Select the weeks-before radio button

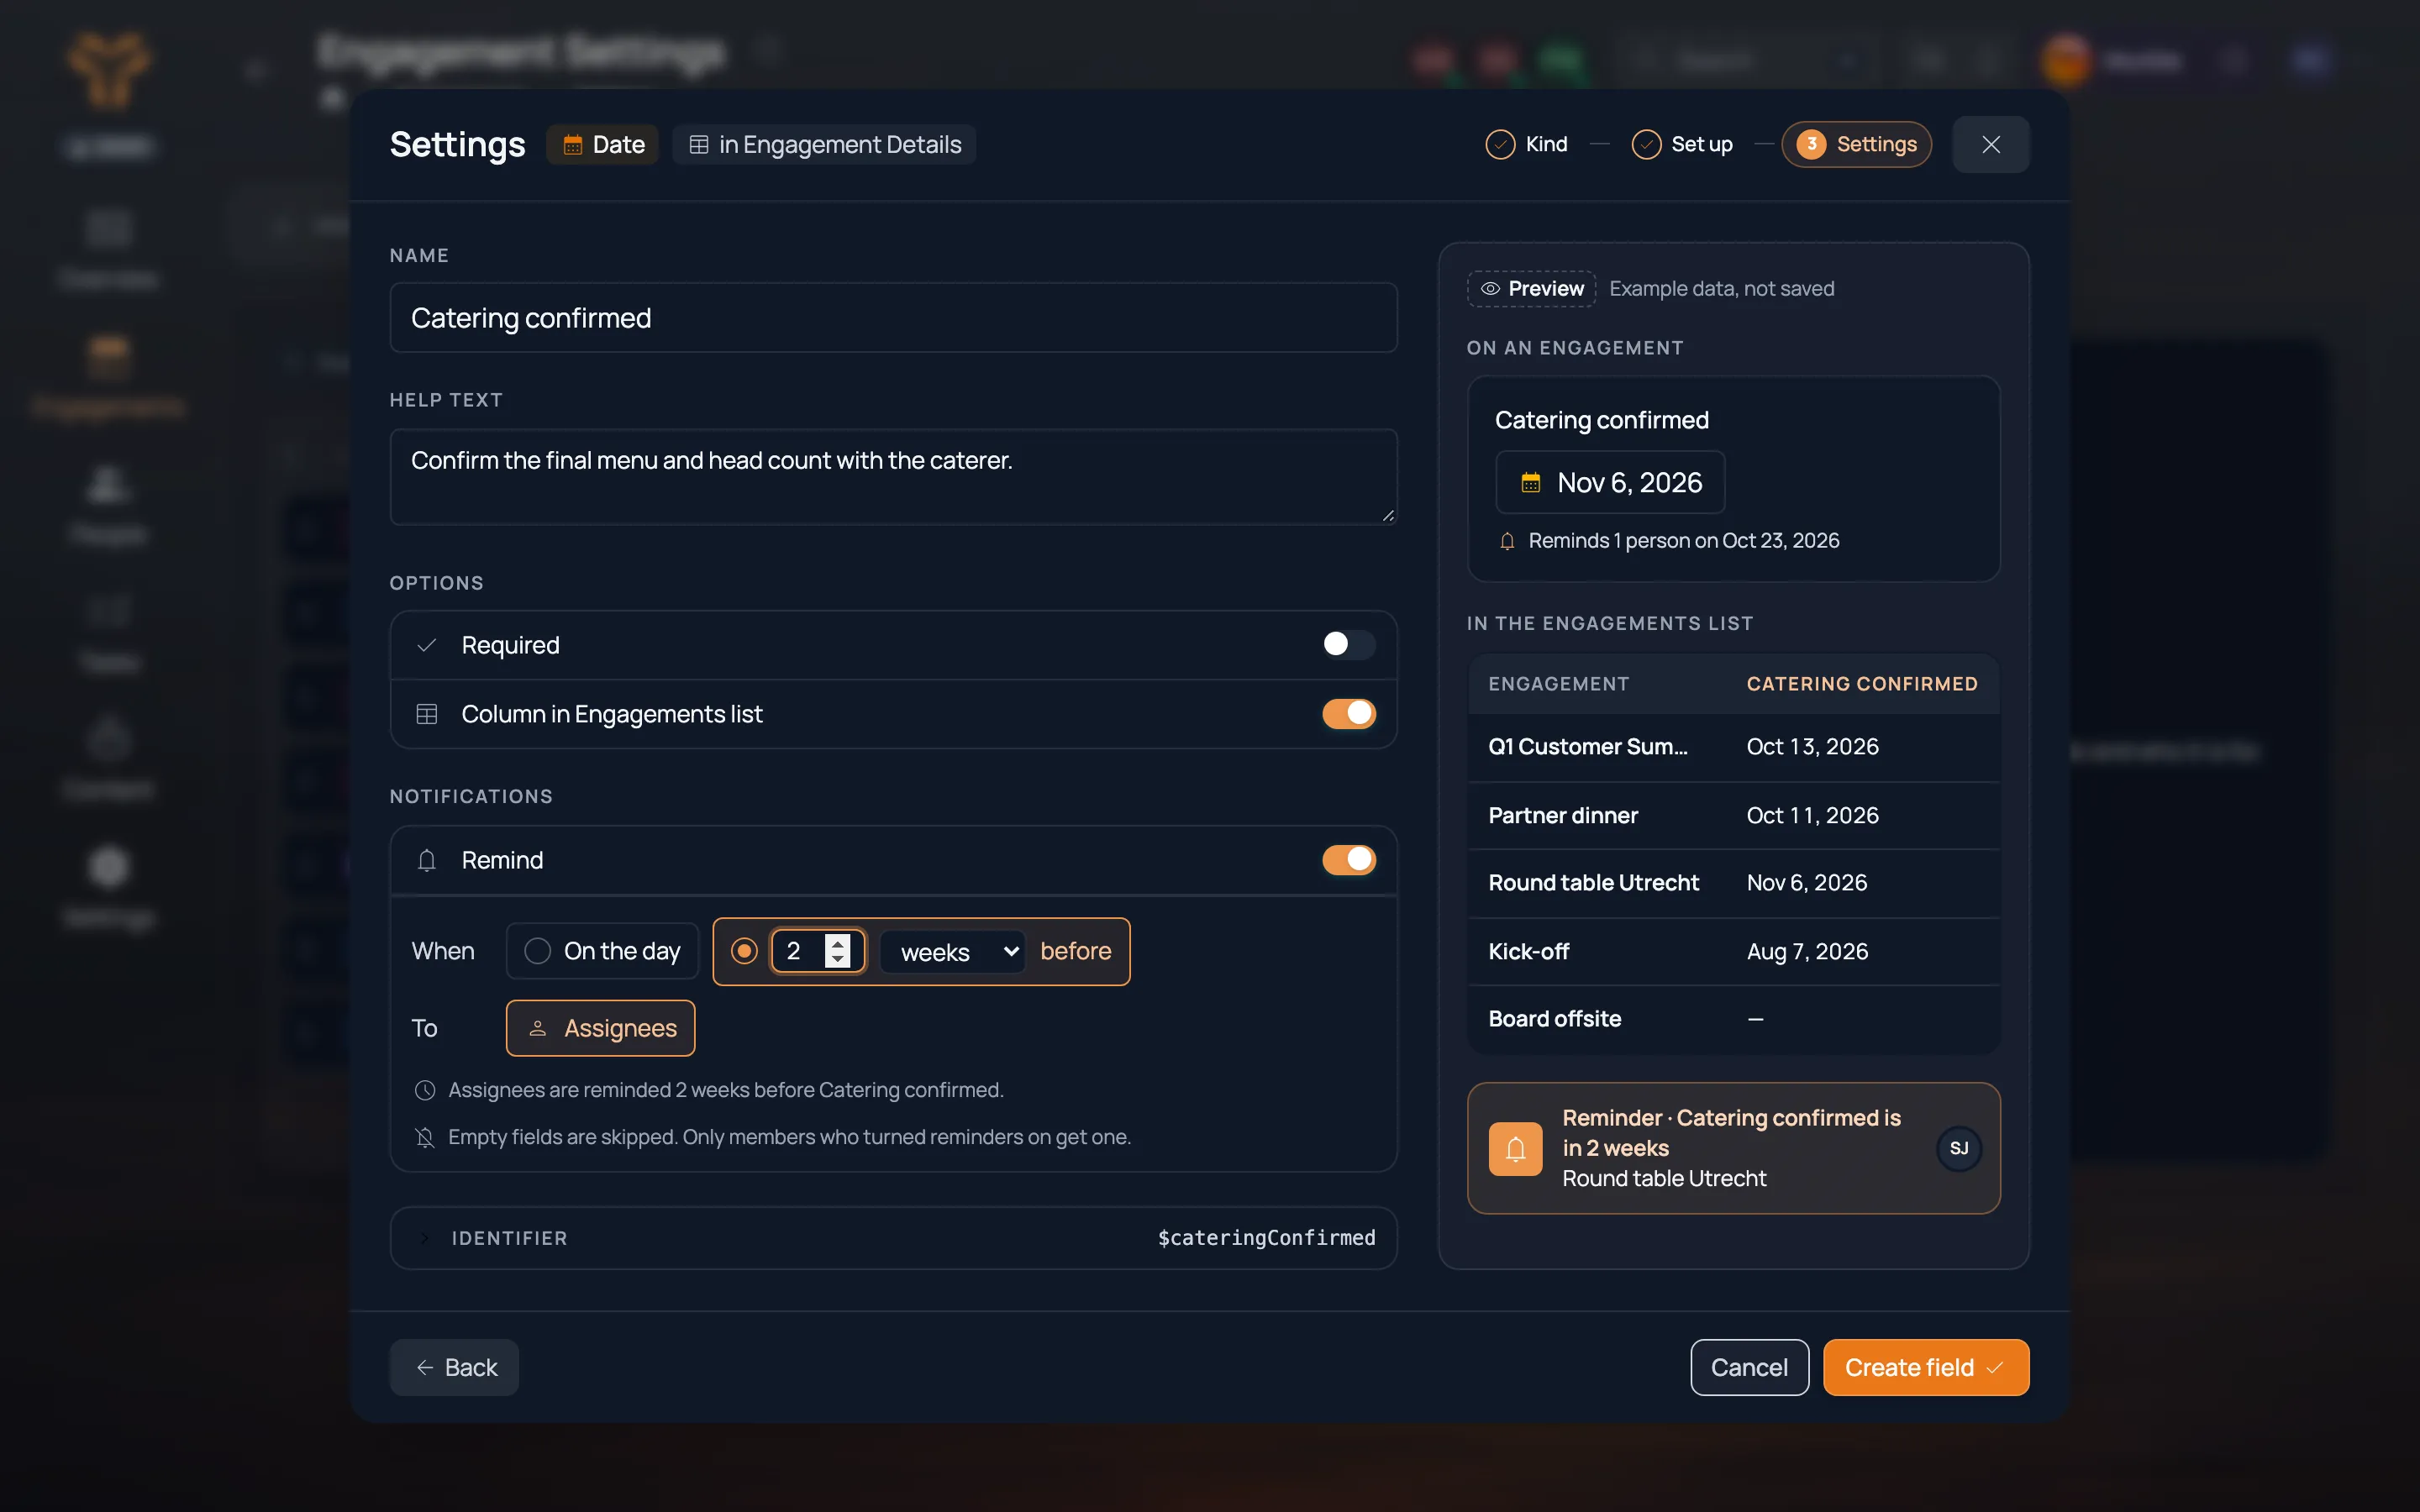click(744, 951)
